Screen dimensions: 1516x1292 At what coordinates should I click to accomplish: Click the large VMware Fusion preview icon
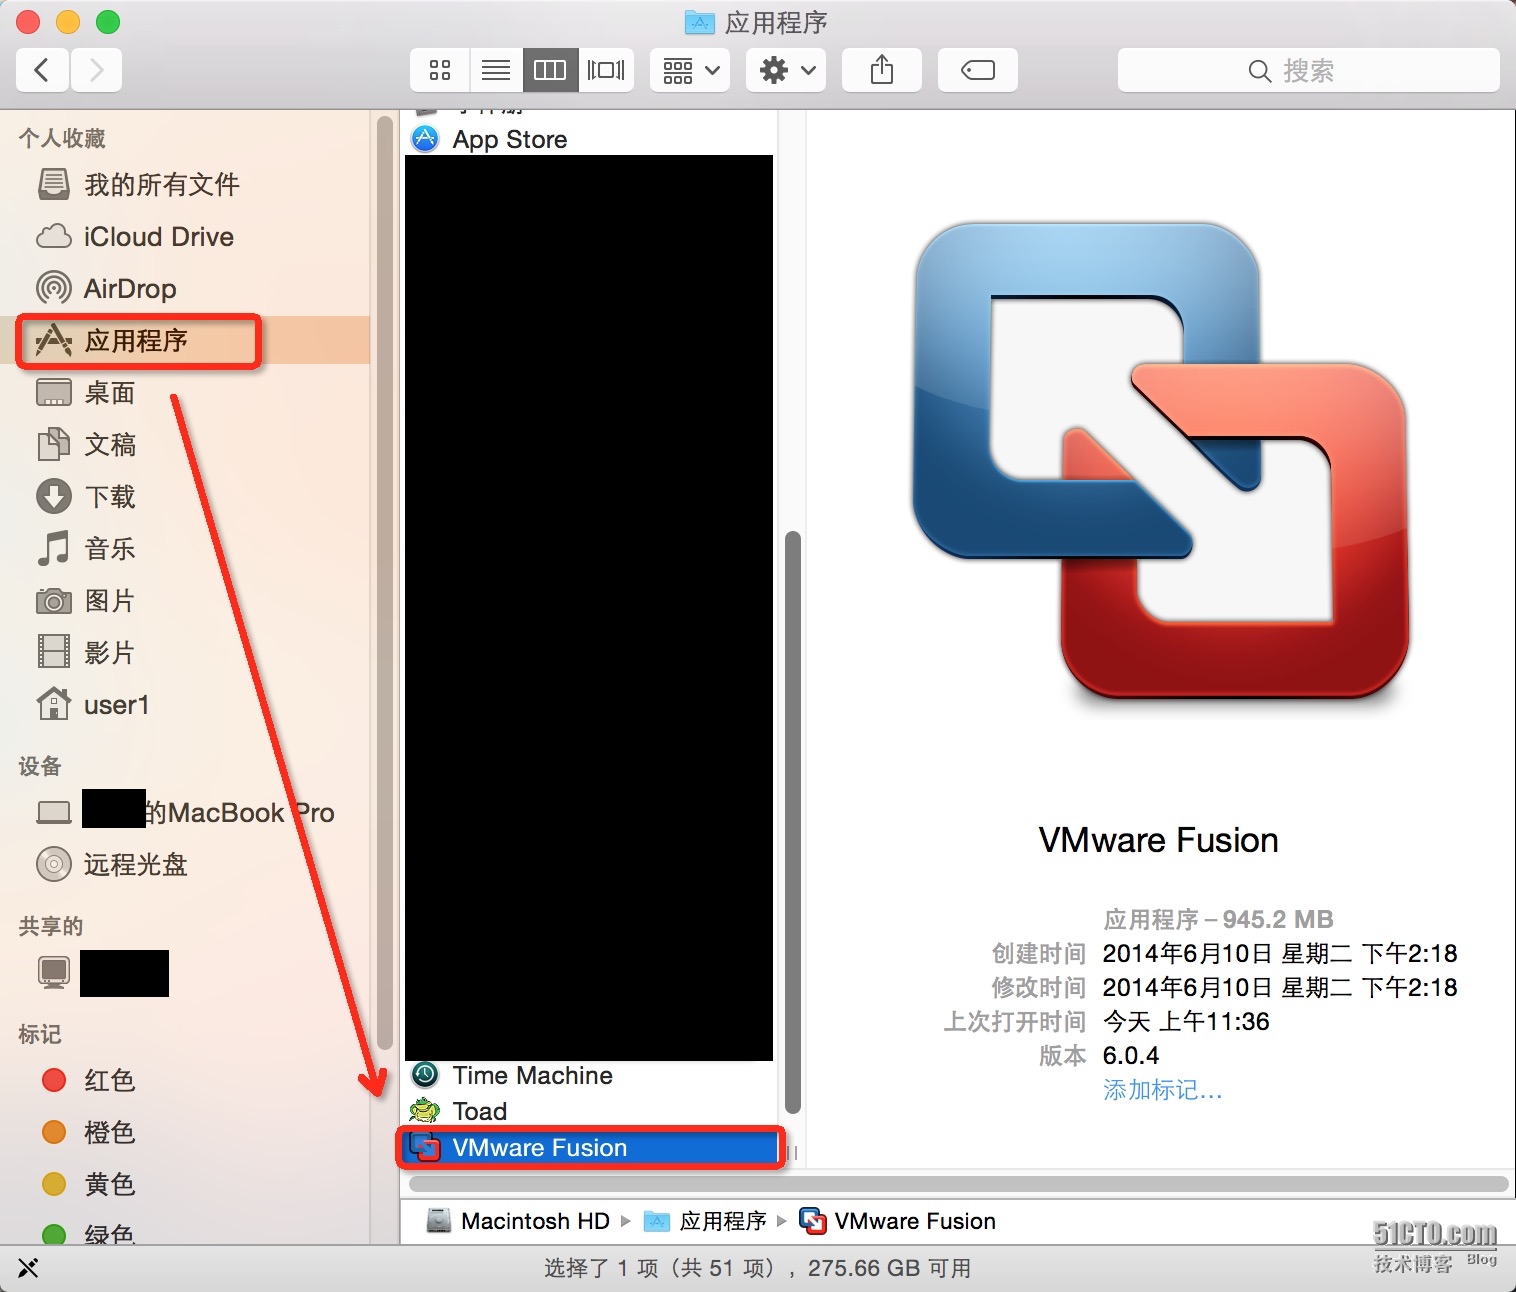1160,460
